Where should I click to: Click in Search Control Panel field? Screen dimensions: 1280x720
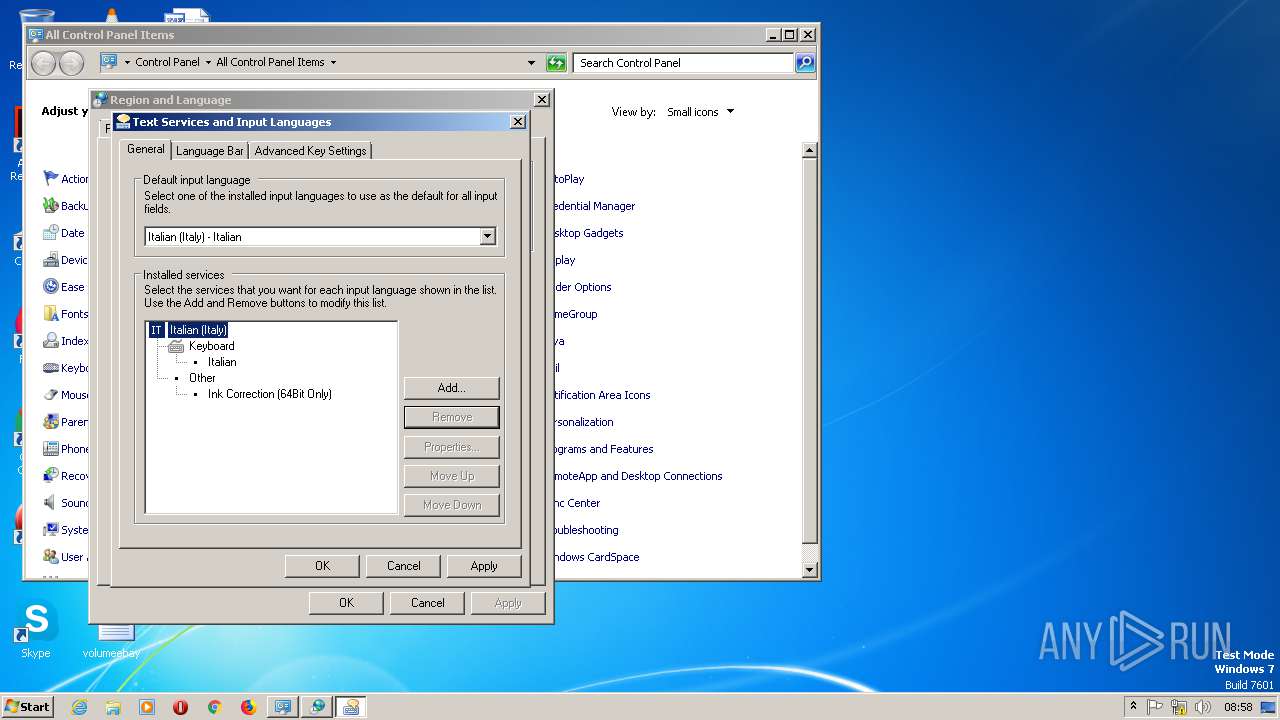tap(684, 62)
